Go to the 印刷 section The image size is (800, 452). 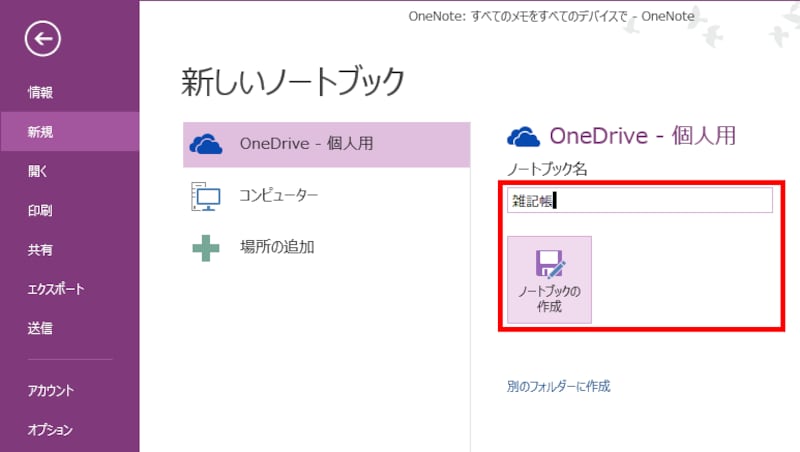(40, 210)
